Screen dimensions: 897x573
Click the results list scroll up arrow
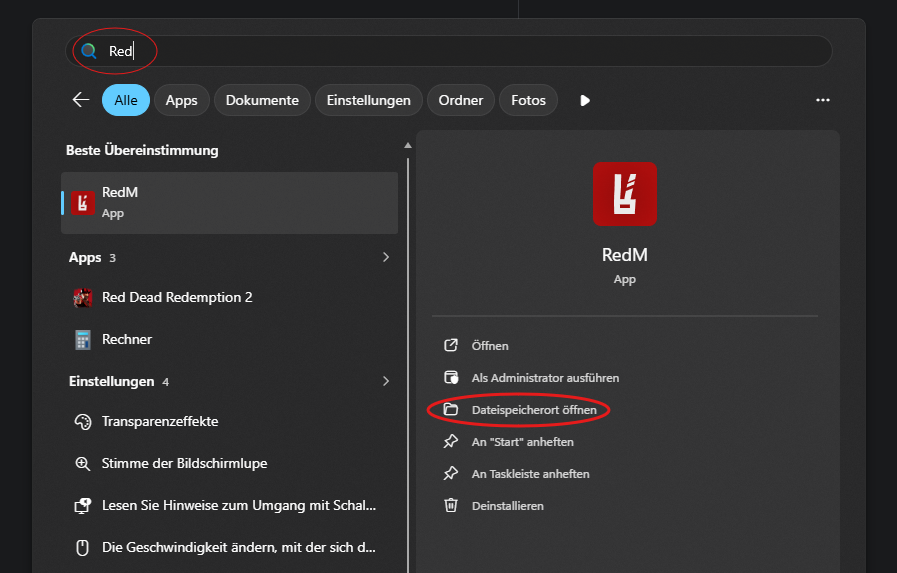point(408,146)
